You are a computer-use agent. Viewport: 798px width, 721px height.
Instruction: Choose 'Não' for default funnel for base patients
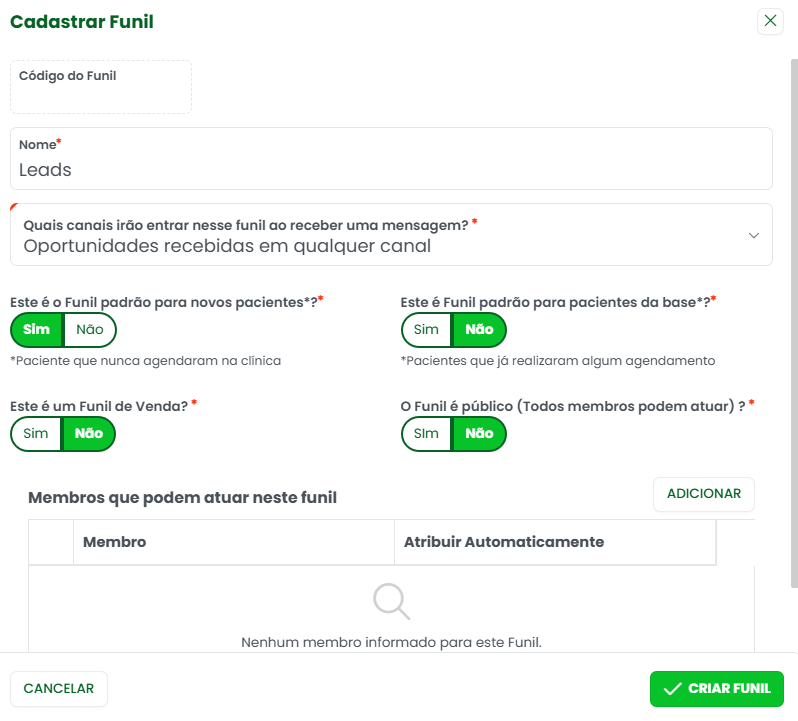click(x=480, y=330)
